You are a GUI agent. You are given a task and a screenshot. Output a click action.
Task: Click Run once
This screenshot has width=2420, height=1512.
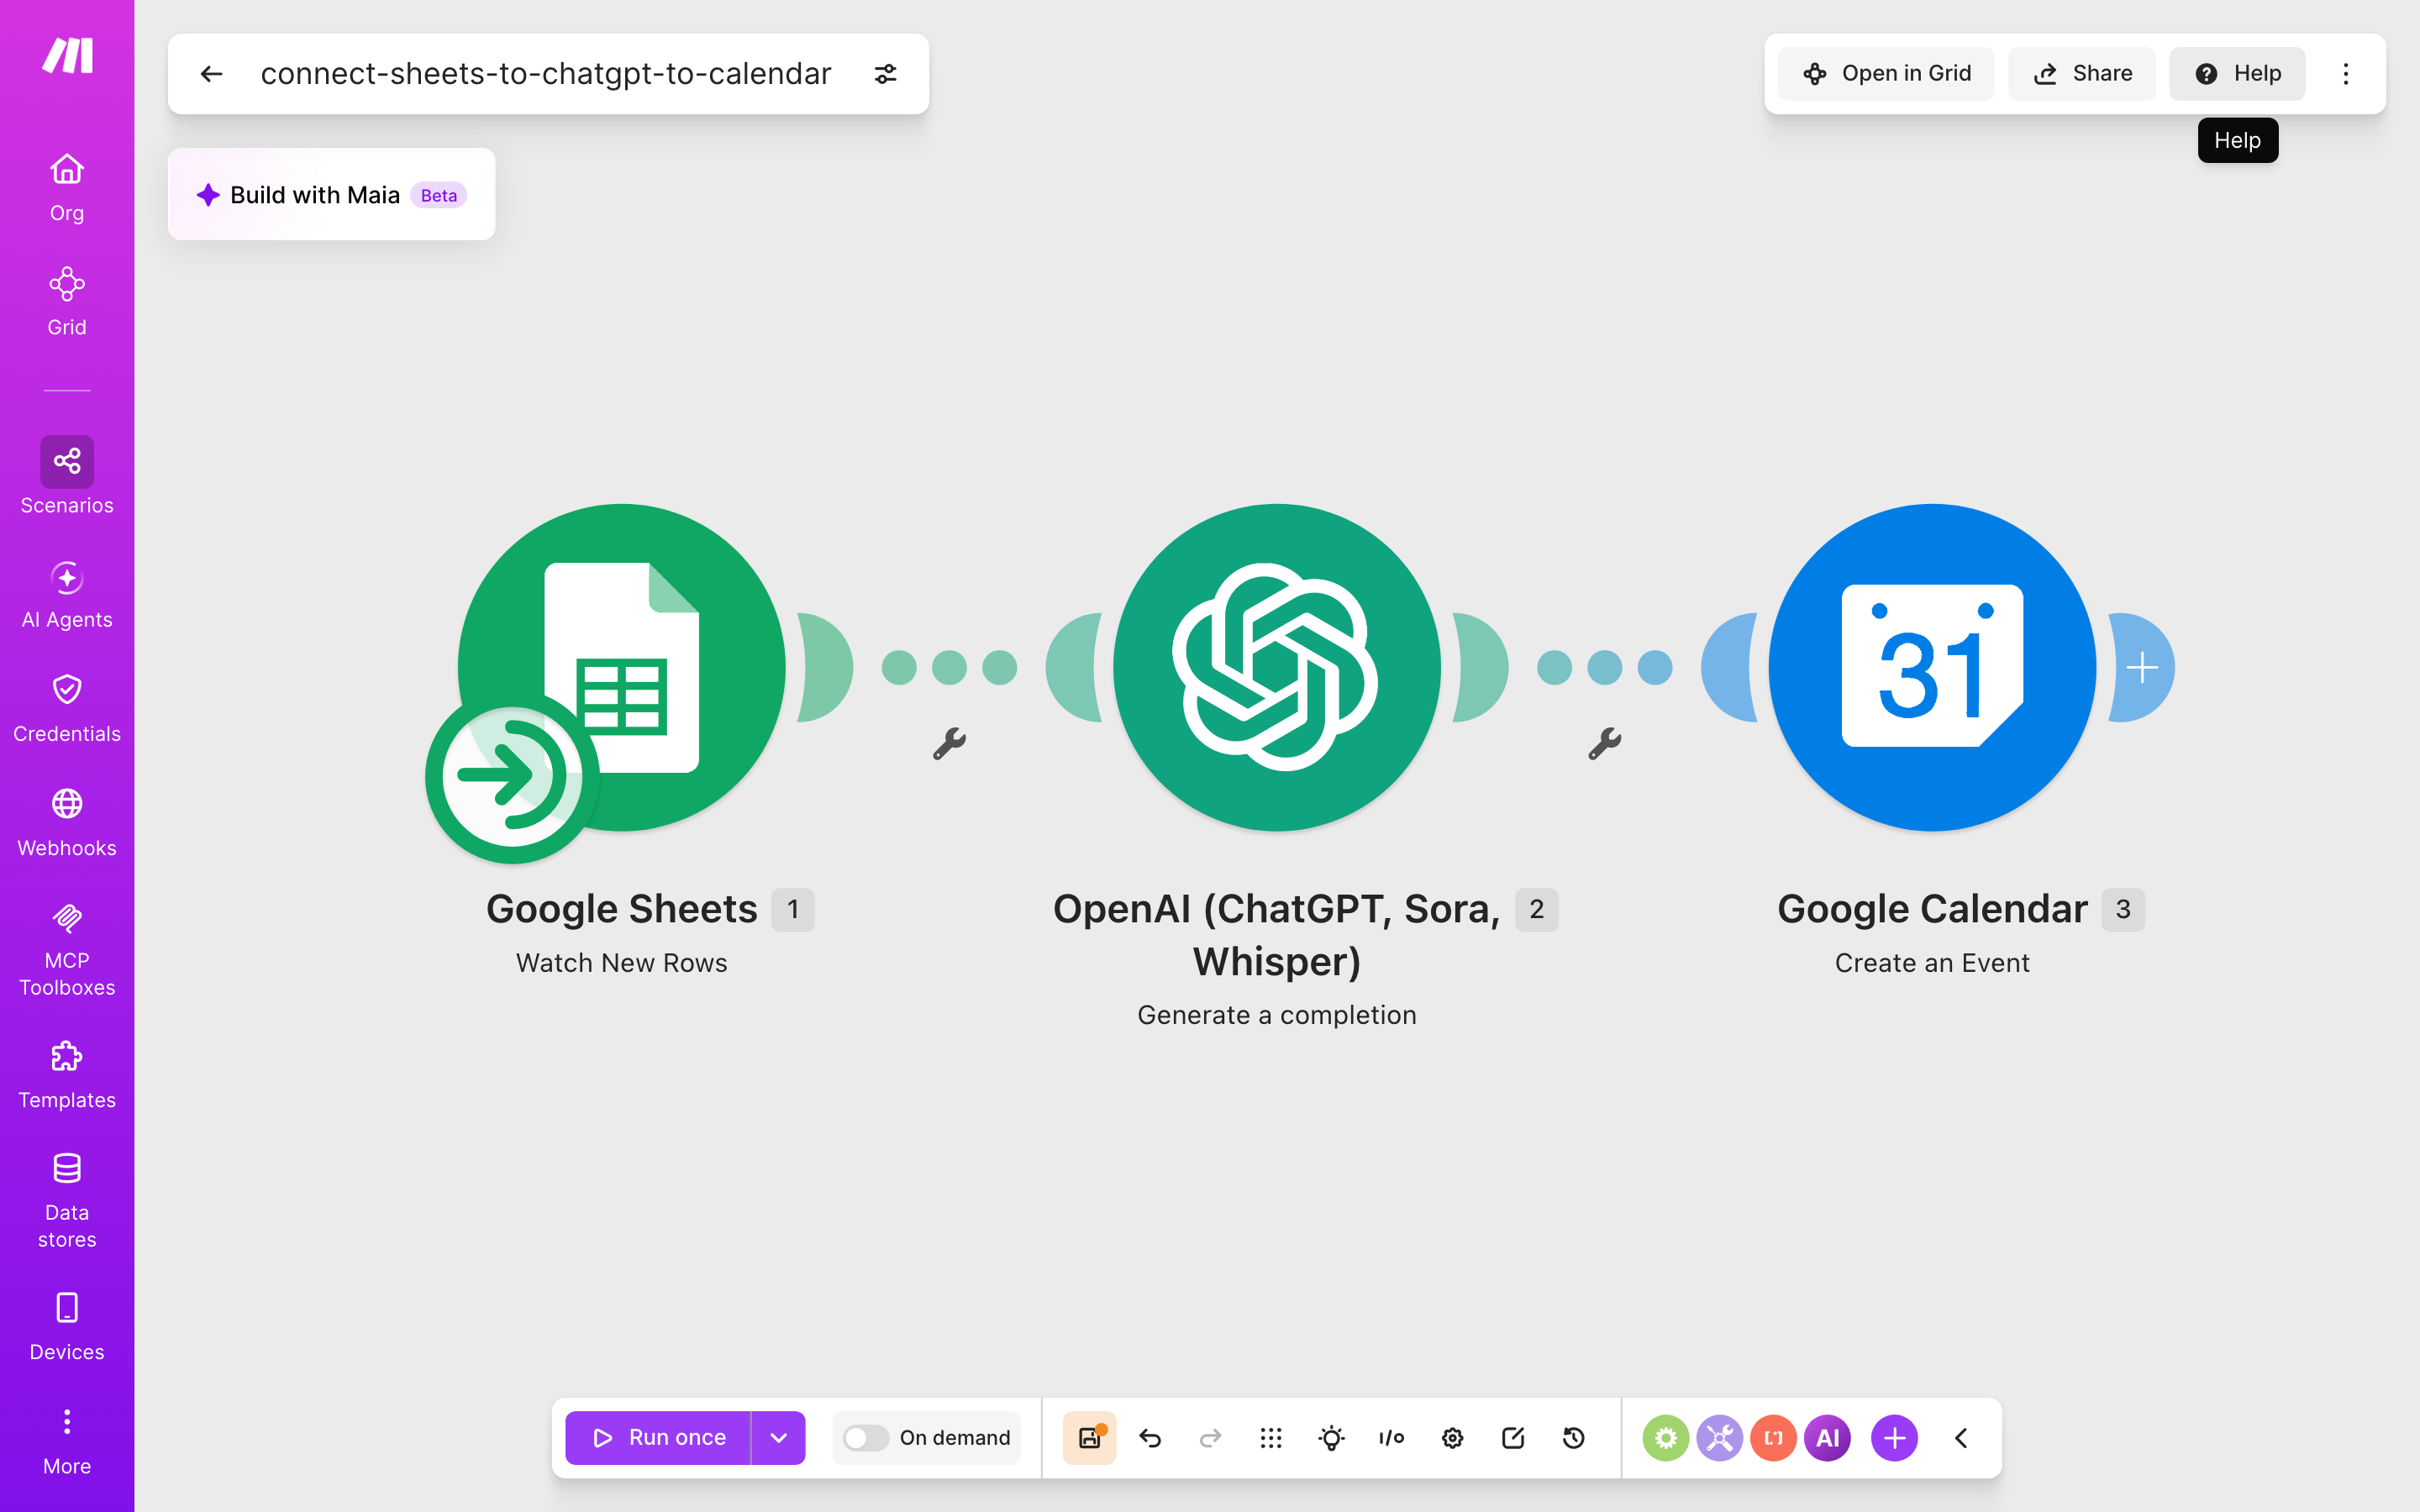tap(658, 1438)
